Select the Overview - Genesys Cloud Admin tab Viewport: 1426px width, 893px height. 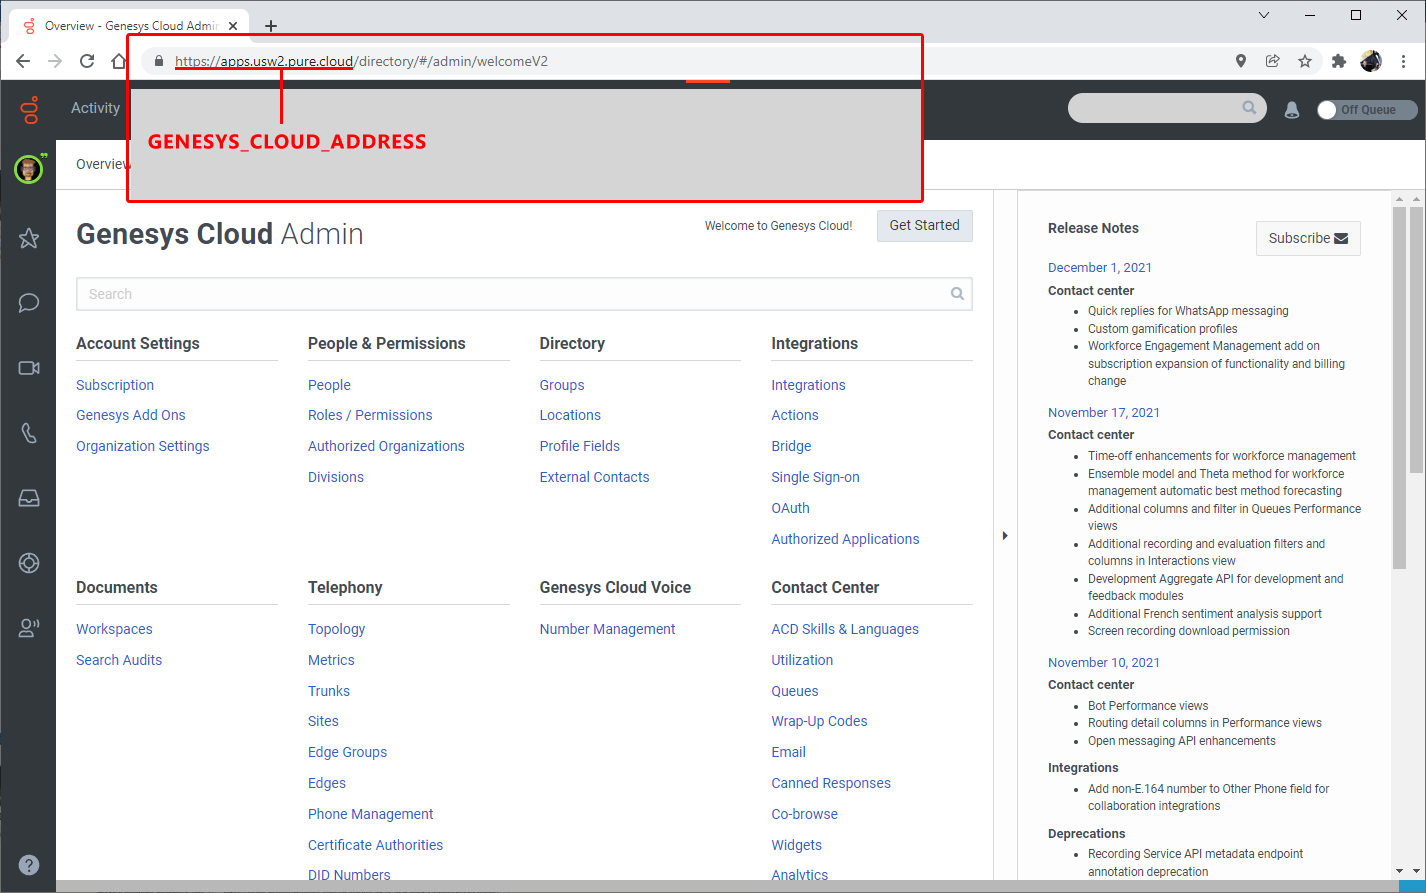pos(127,26)
